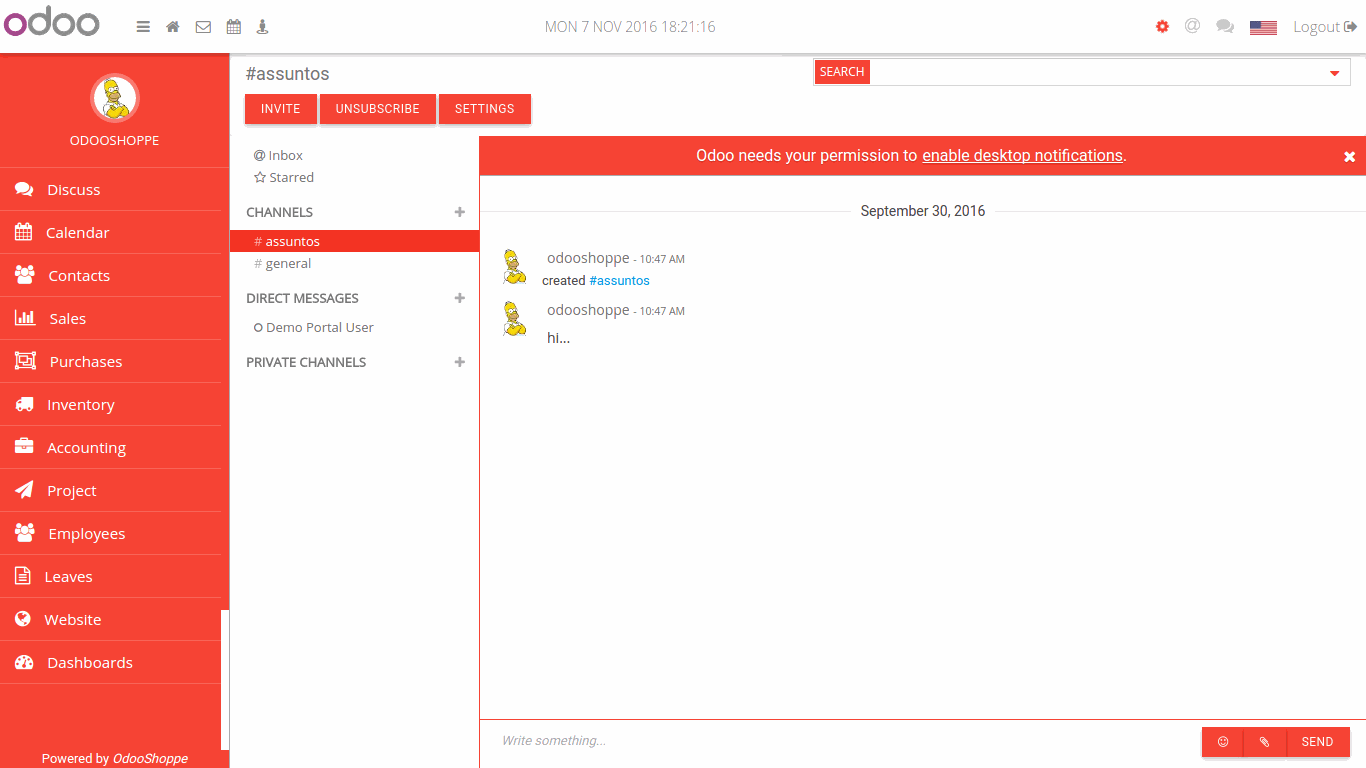Image resolution: width=1366 pixels, height=768 pixels.
Task: Dismiss the notification permission banner
Action: 1349,157
